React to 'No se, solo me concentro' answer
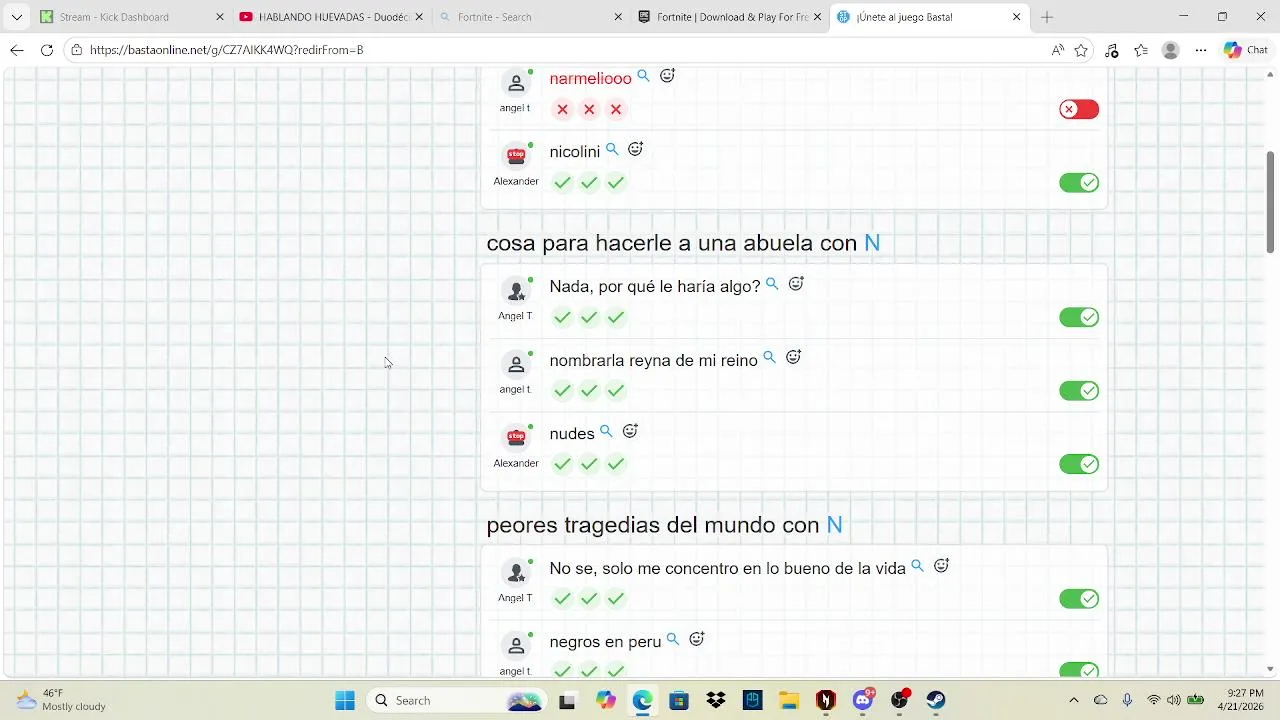Screen dimensions: 1280x720 941,566
